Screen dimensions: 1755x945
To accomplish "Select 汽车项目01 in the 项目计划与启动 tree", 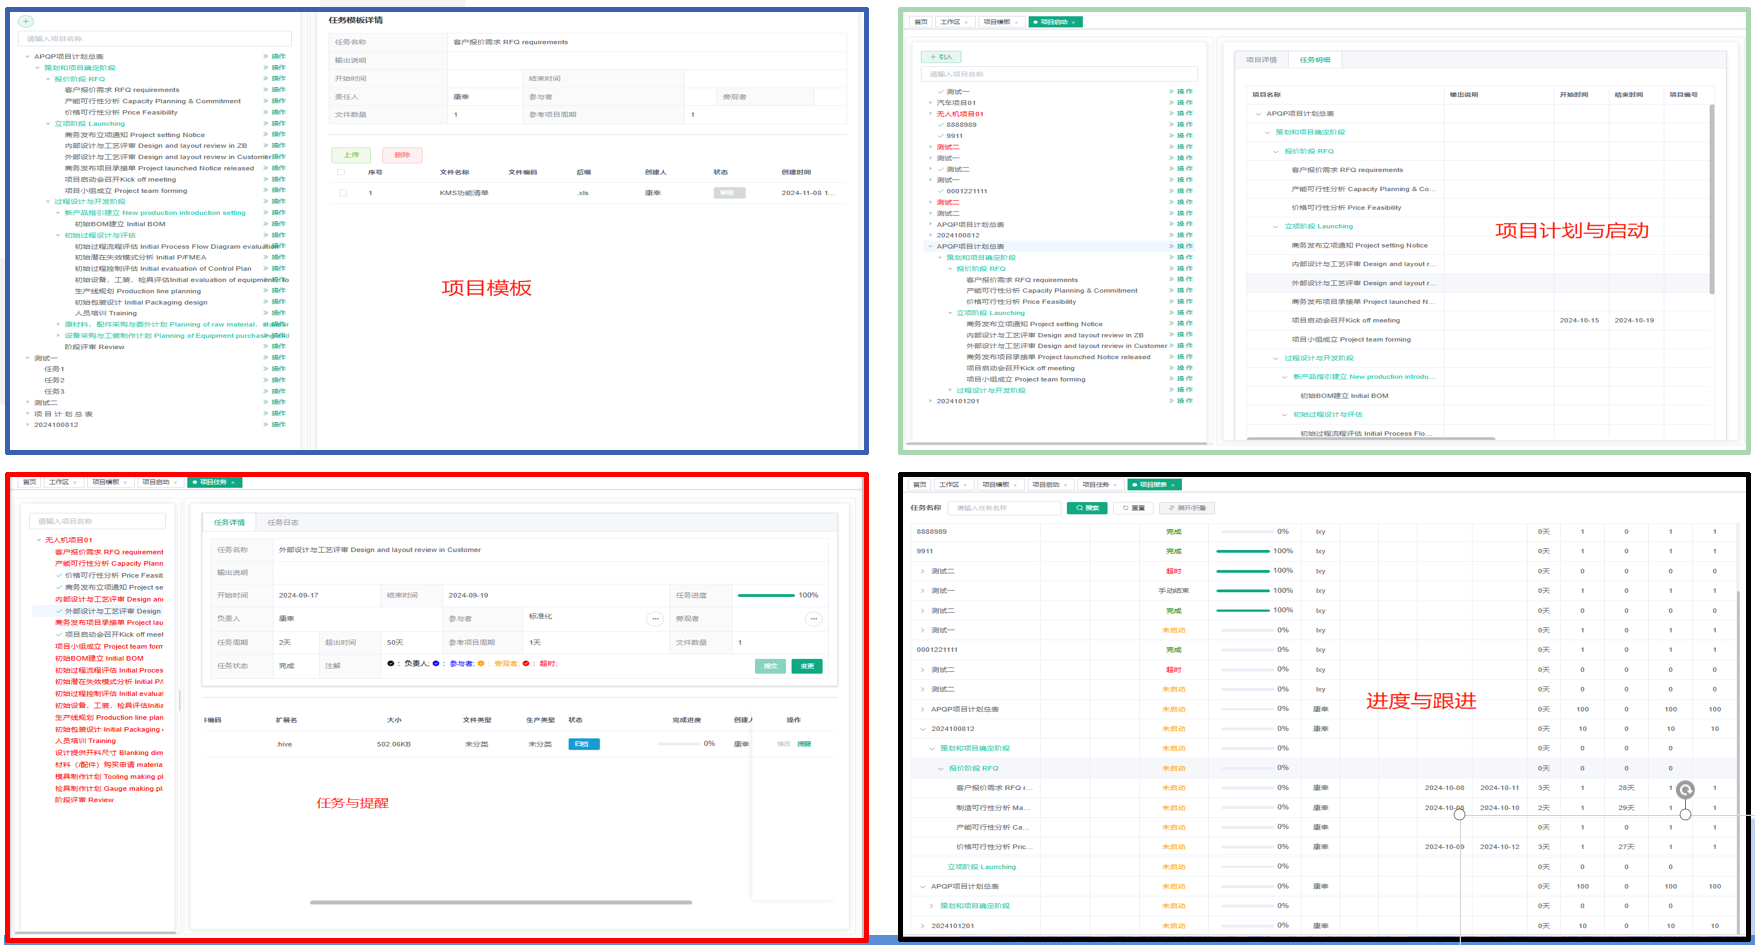I will tap(956, 103).
